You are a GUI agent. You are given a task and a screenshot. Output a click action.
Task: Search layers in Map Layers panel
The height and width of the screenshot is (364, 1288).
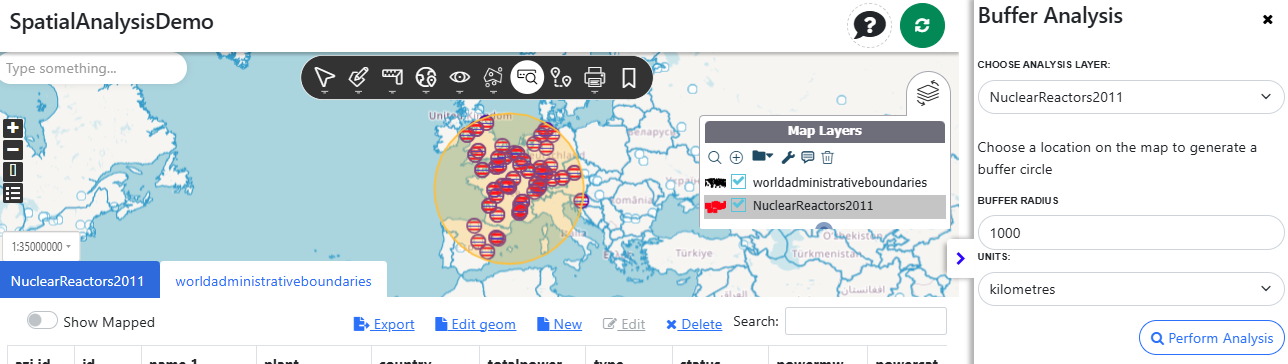tap(715, 157)
